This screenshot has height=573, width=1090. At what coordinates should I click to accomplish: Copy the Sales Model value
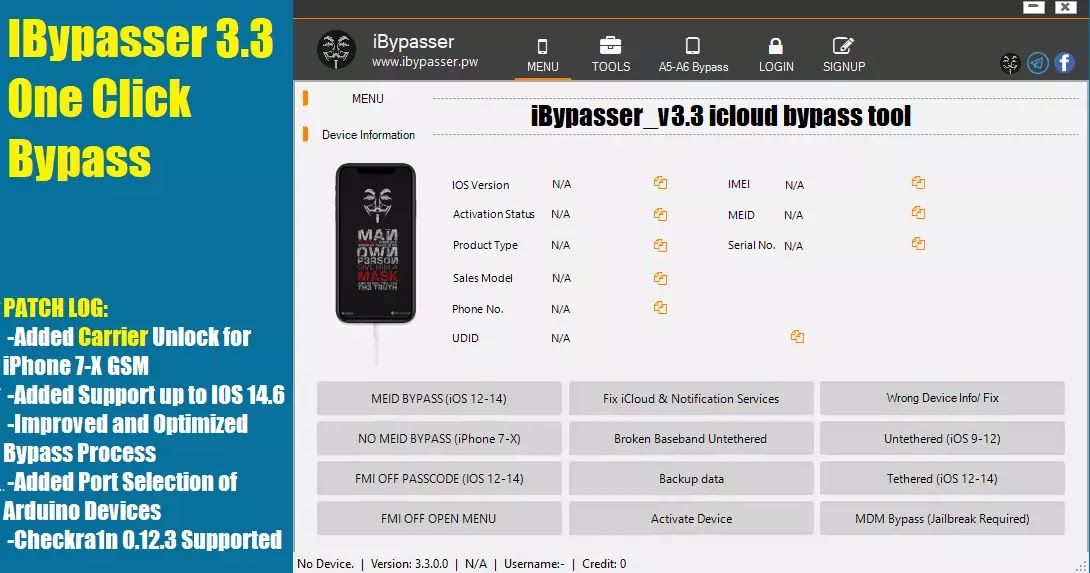(660, 278)
